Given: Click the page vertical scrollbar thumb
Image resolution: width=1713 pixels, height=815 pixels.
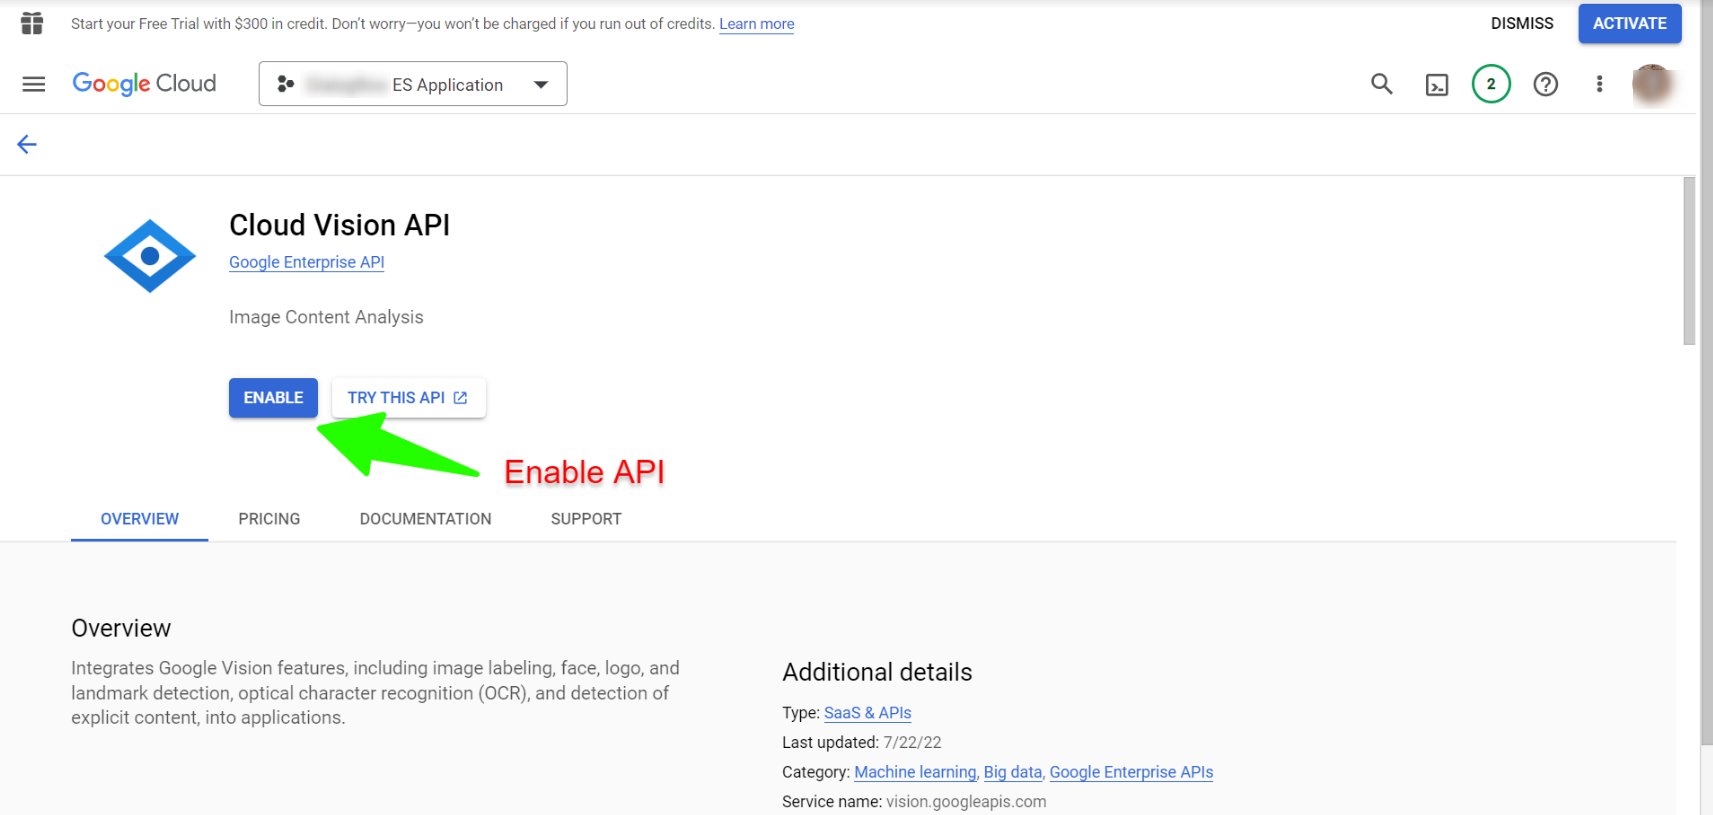Looking at the screenshot, I should click(1689, 261).
